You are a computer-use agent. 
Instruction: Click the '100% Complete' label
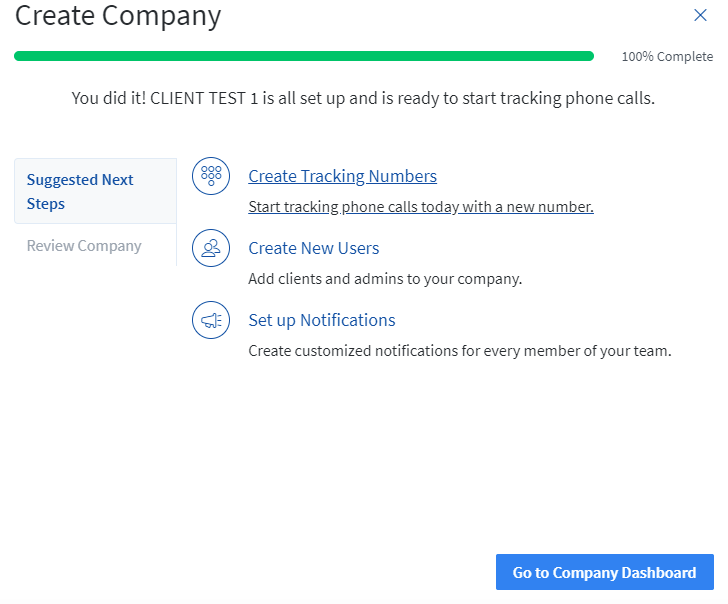[x=667, y=57]
